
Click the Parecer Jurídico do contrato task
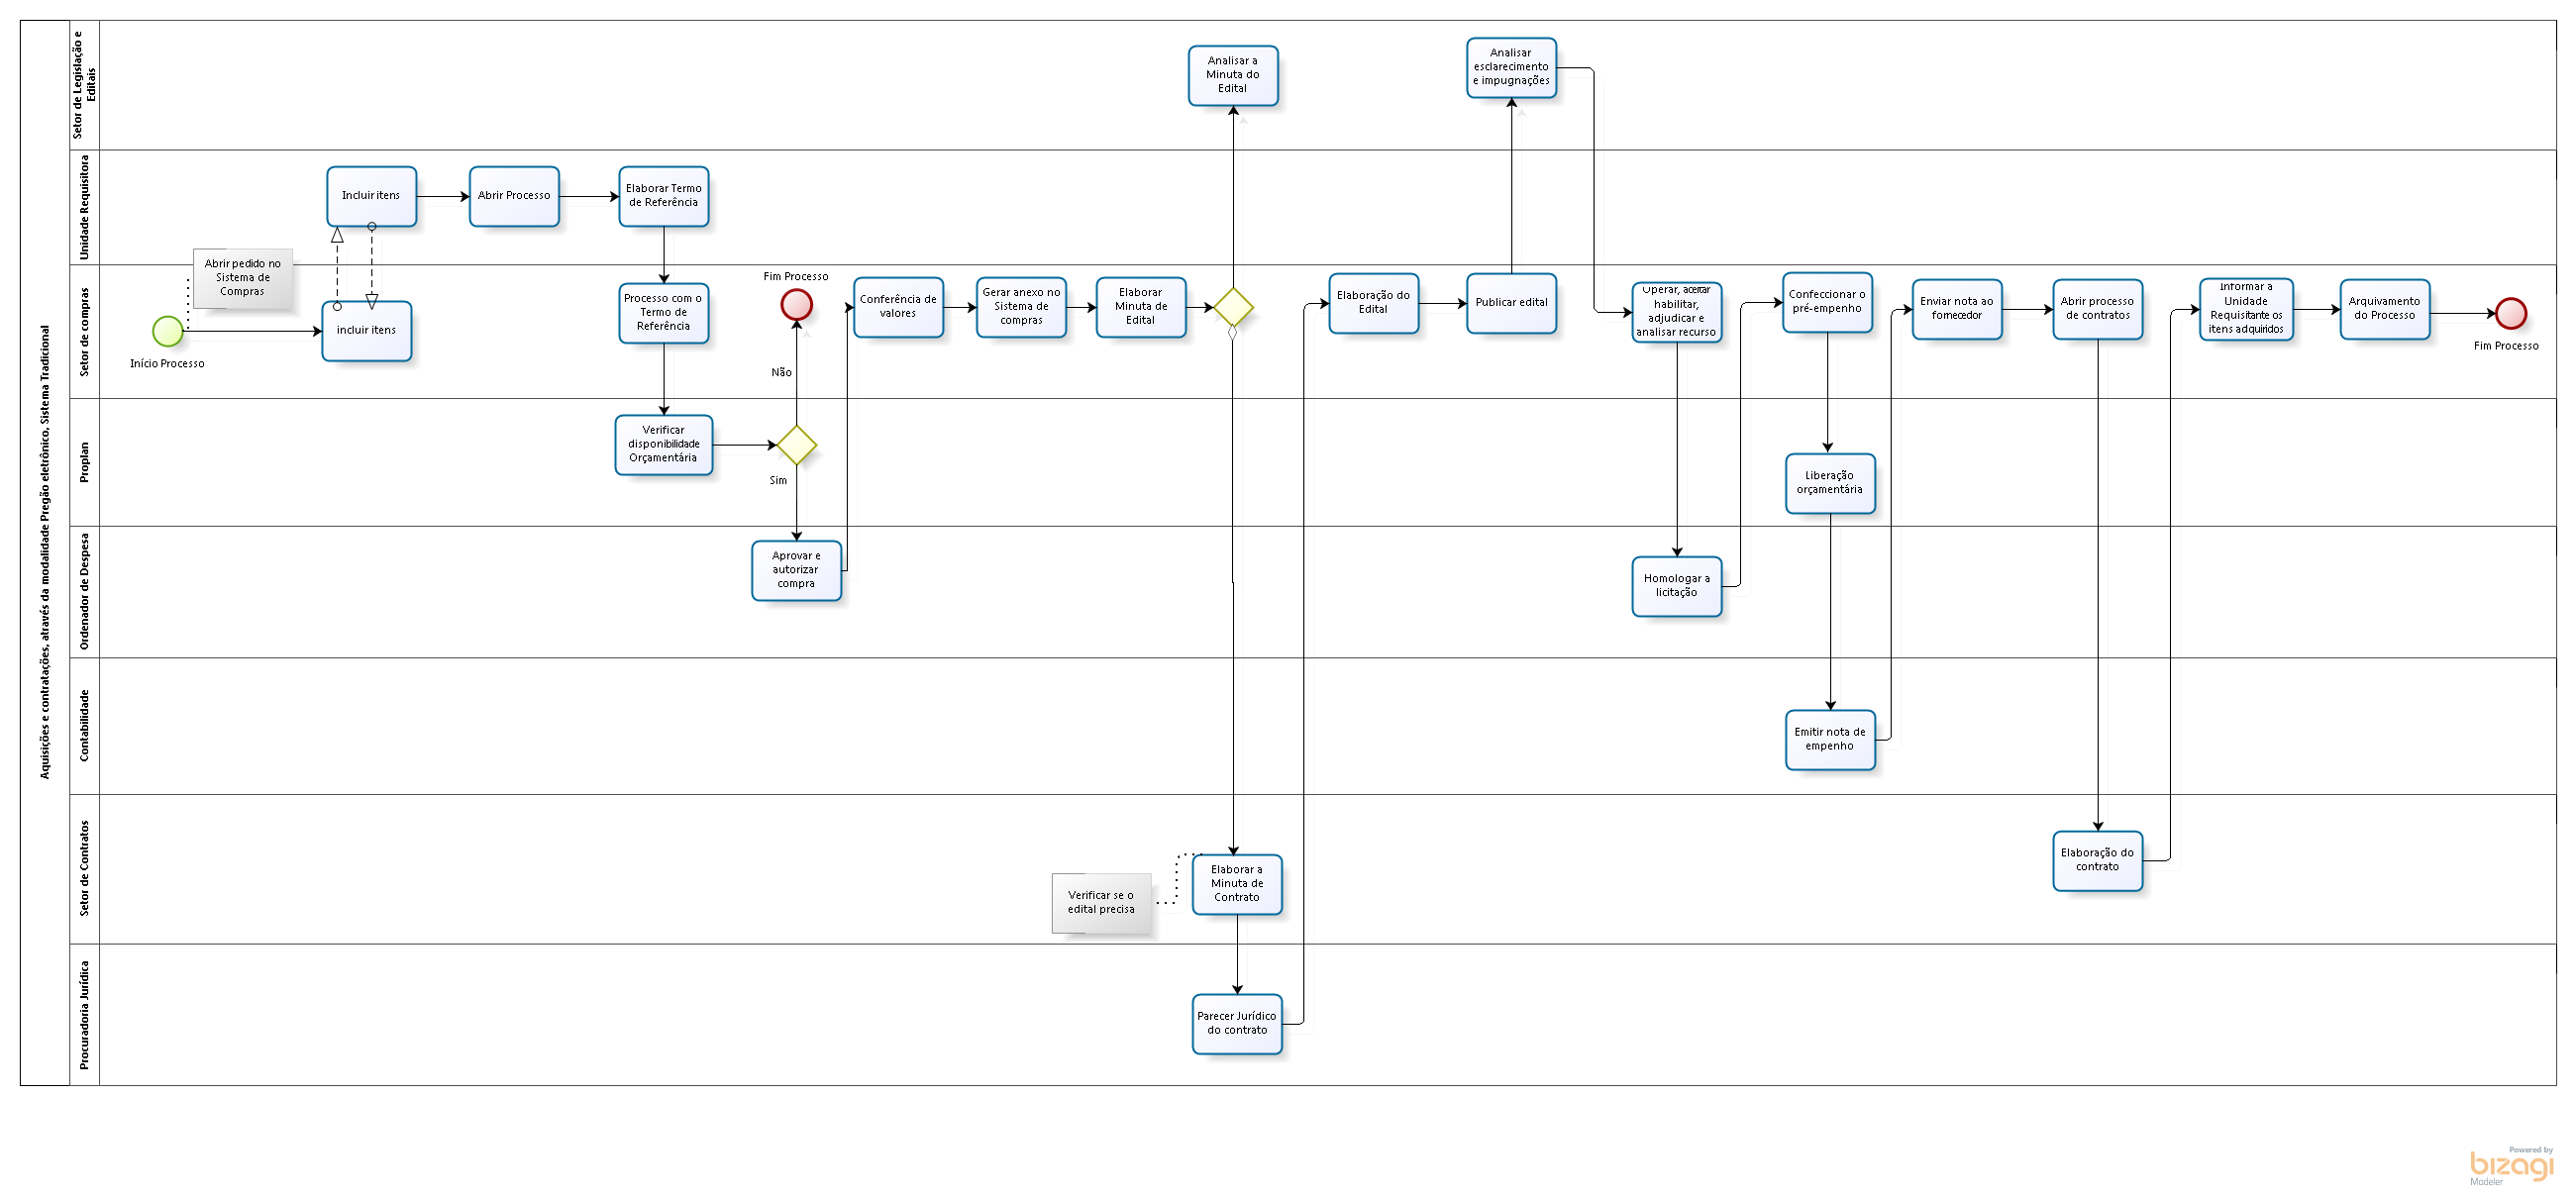pos(1236,1023)
